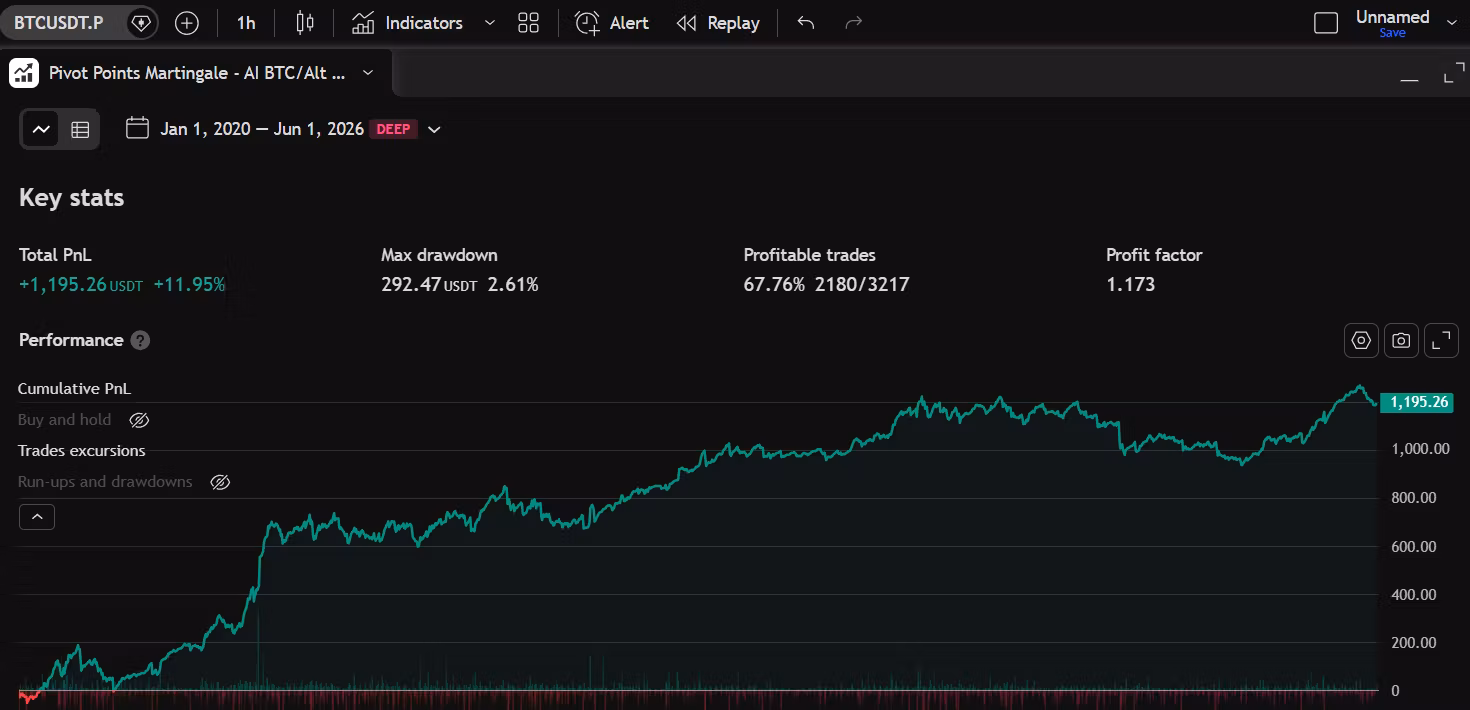Expand the arrow beside Indicators
Screen dimensions: 1470x710
pos(489,22)
